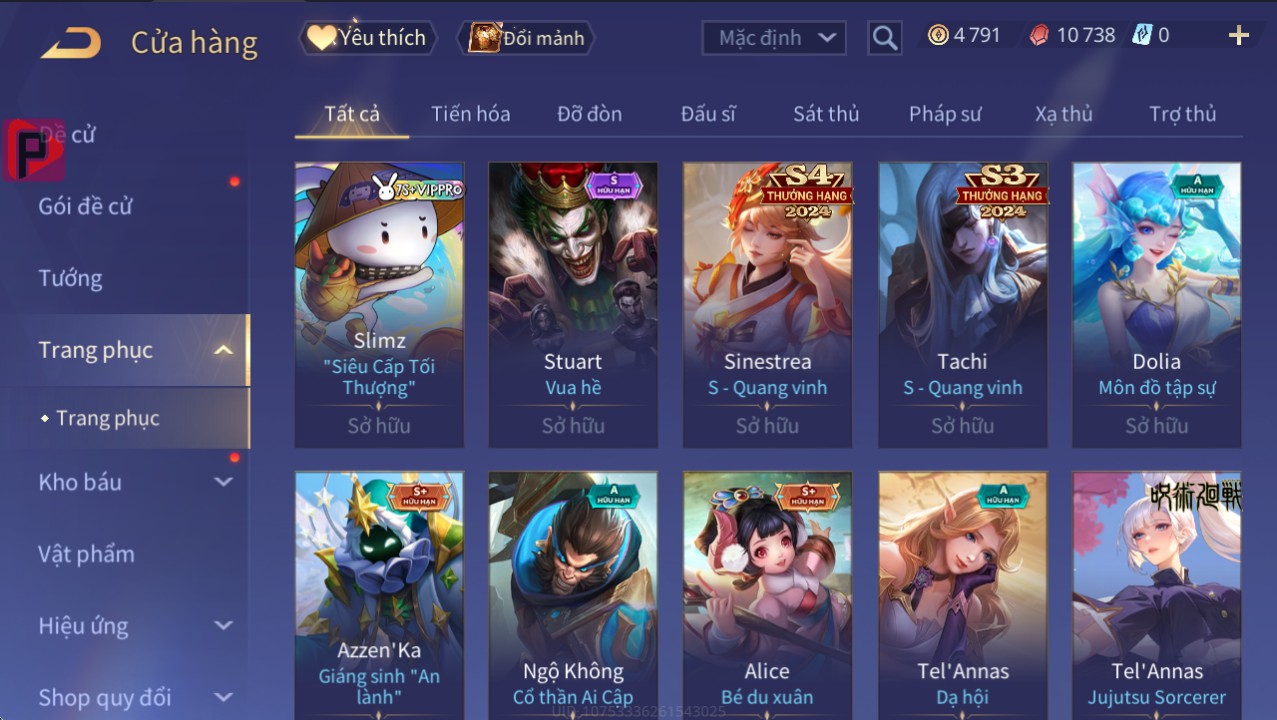This screenshot has width=1277, height=720.
Task: Tap the plus icon to add currency
Action: [x=1239, y=36]
